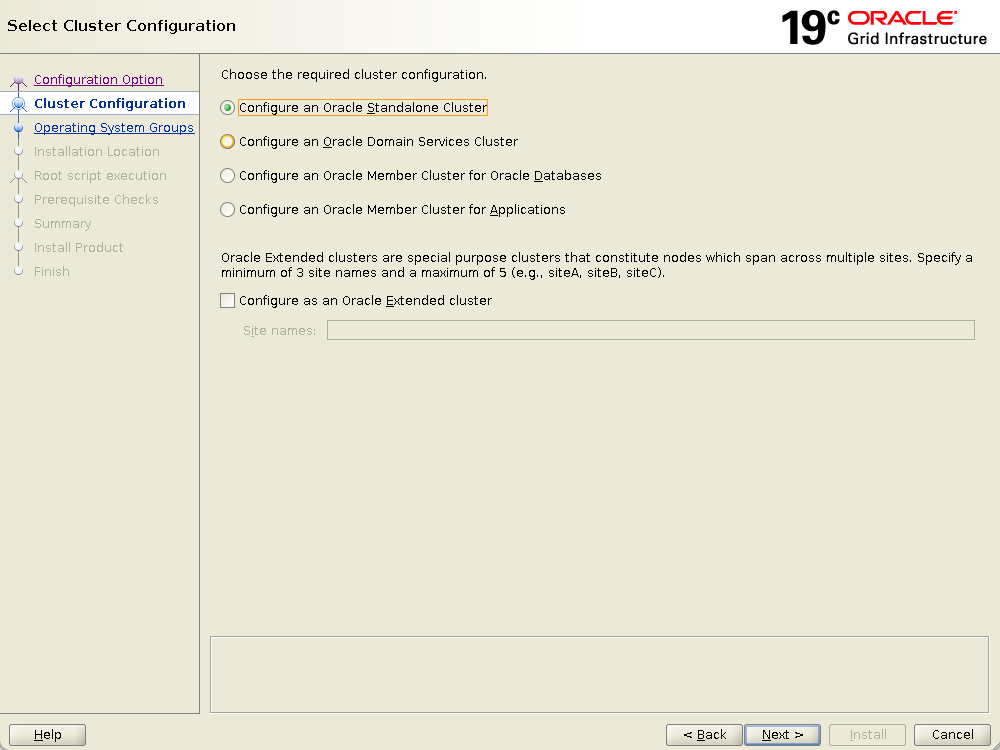The image size is (1000, 750).
Task: Select Configure an Oracle Standalone Cluster
Action: (x=228, y=108)
